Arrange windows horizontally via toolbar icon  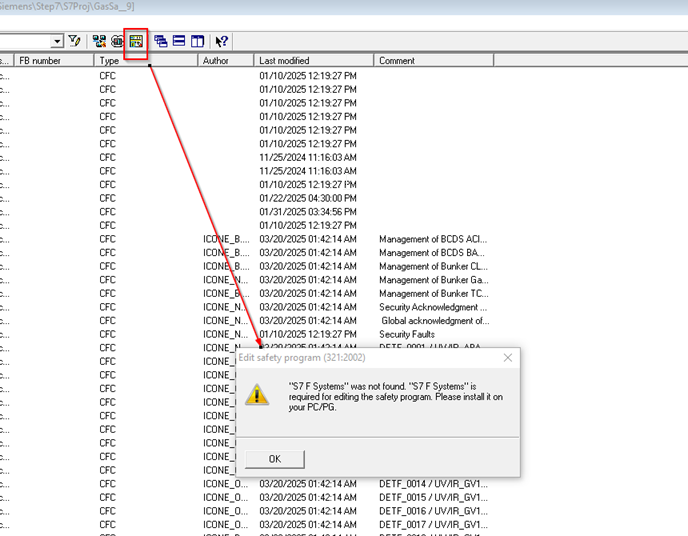(x=179, y=41)
